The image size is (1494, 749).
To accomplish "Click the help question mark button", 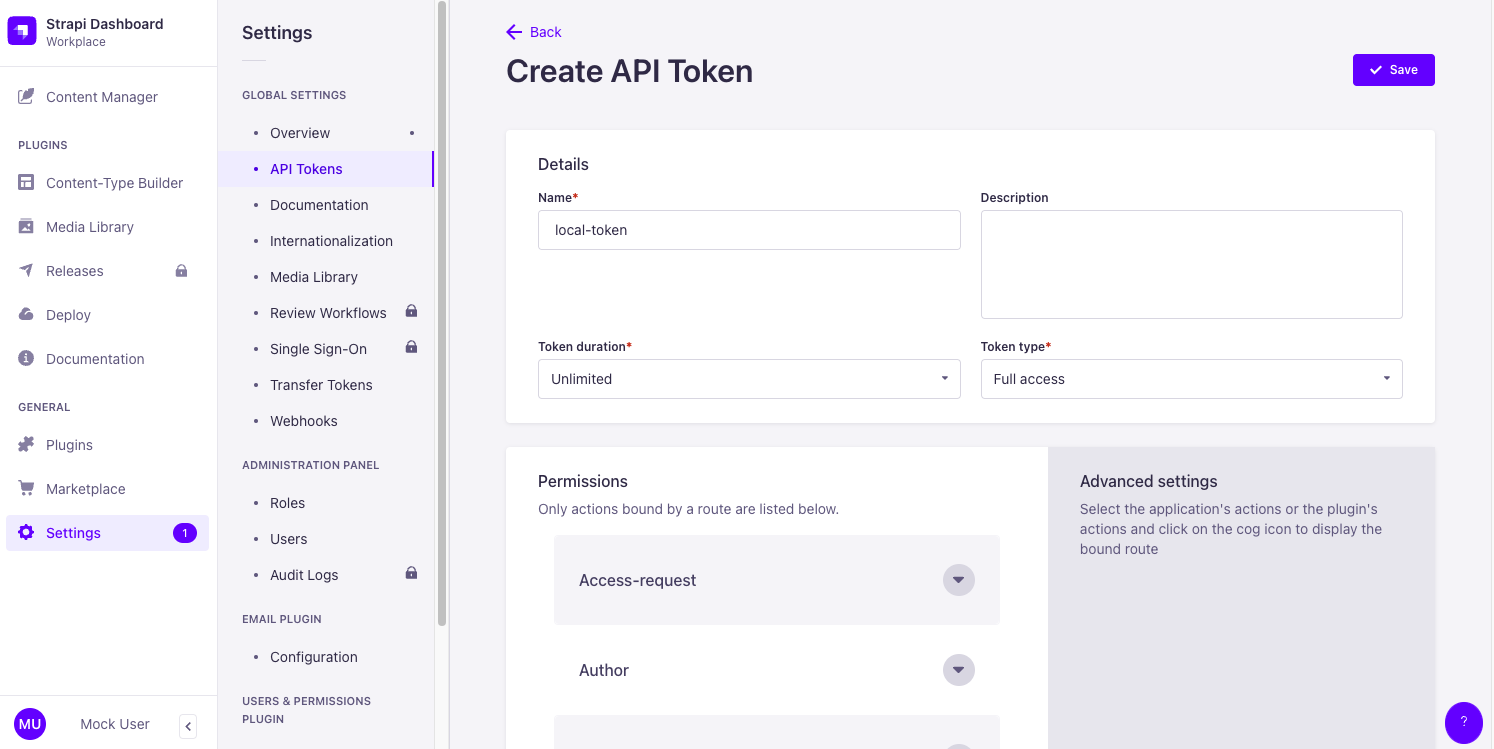I will point(1463,722).
